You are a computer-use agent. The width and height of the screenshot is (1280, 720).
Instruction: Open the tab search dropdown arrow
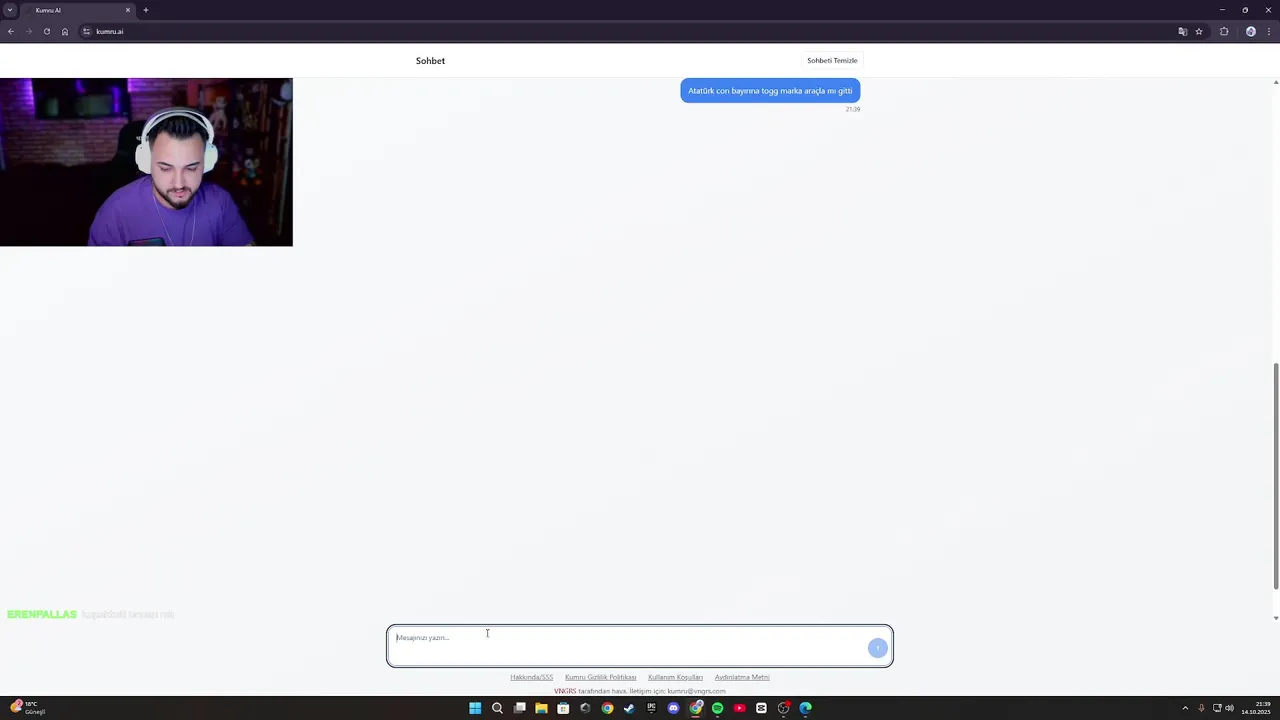[x=10, y=10]
